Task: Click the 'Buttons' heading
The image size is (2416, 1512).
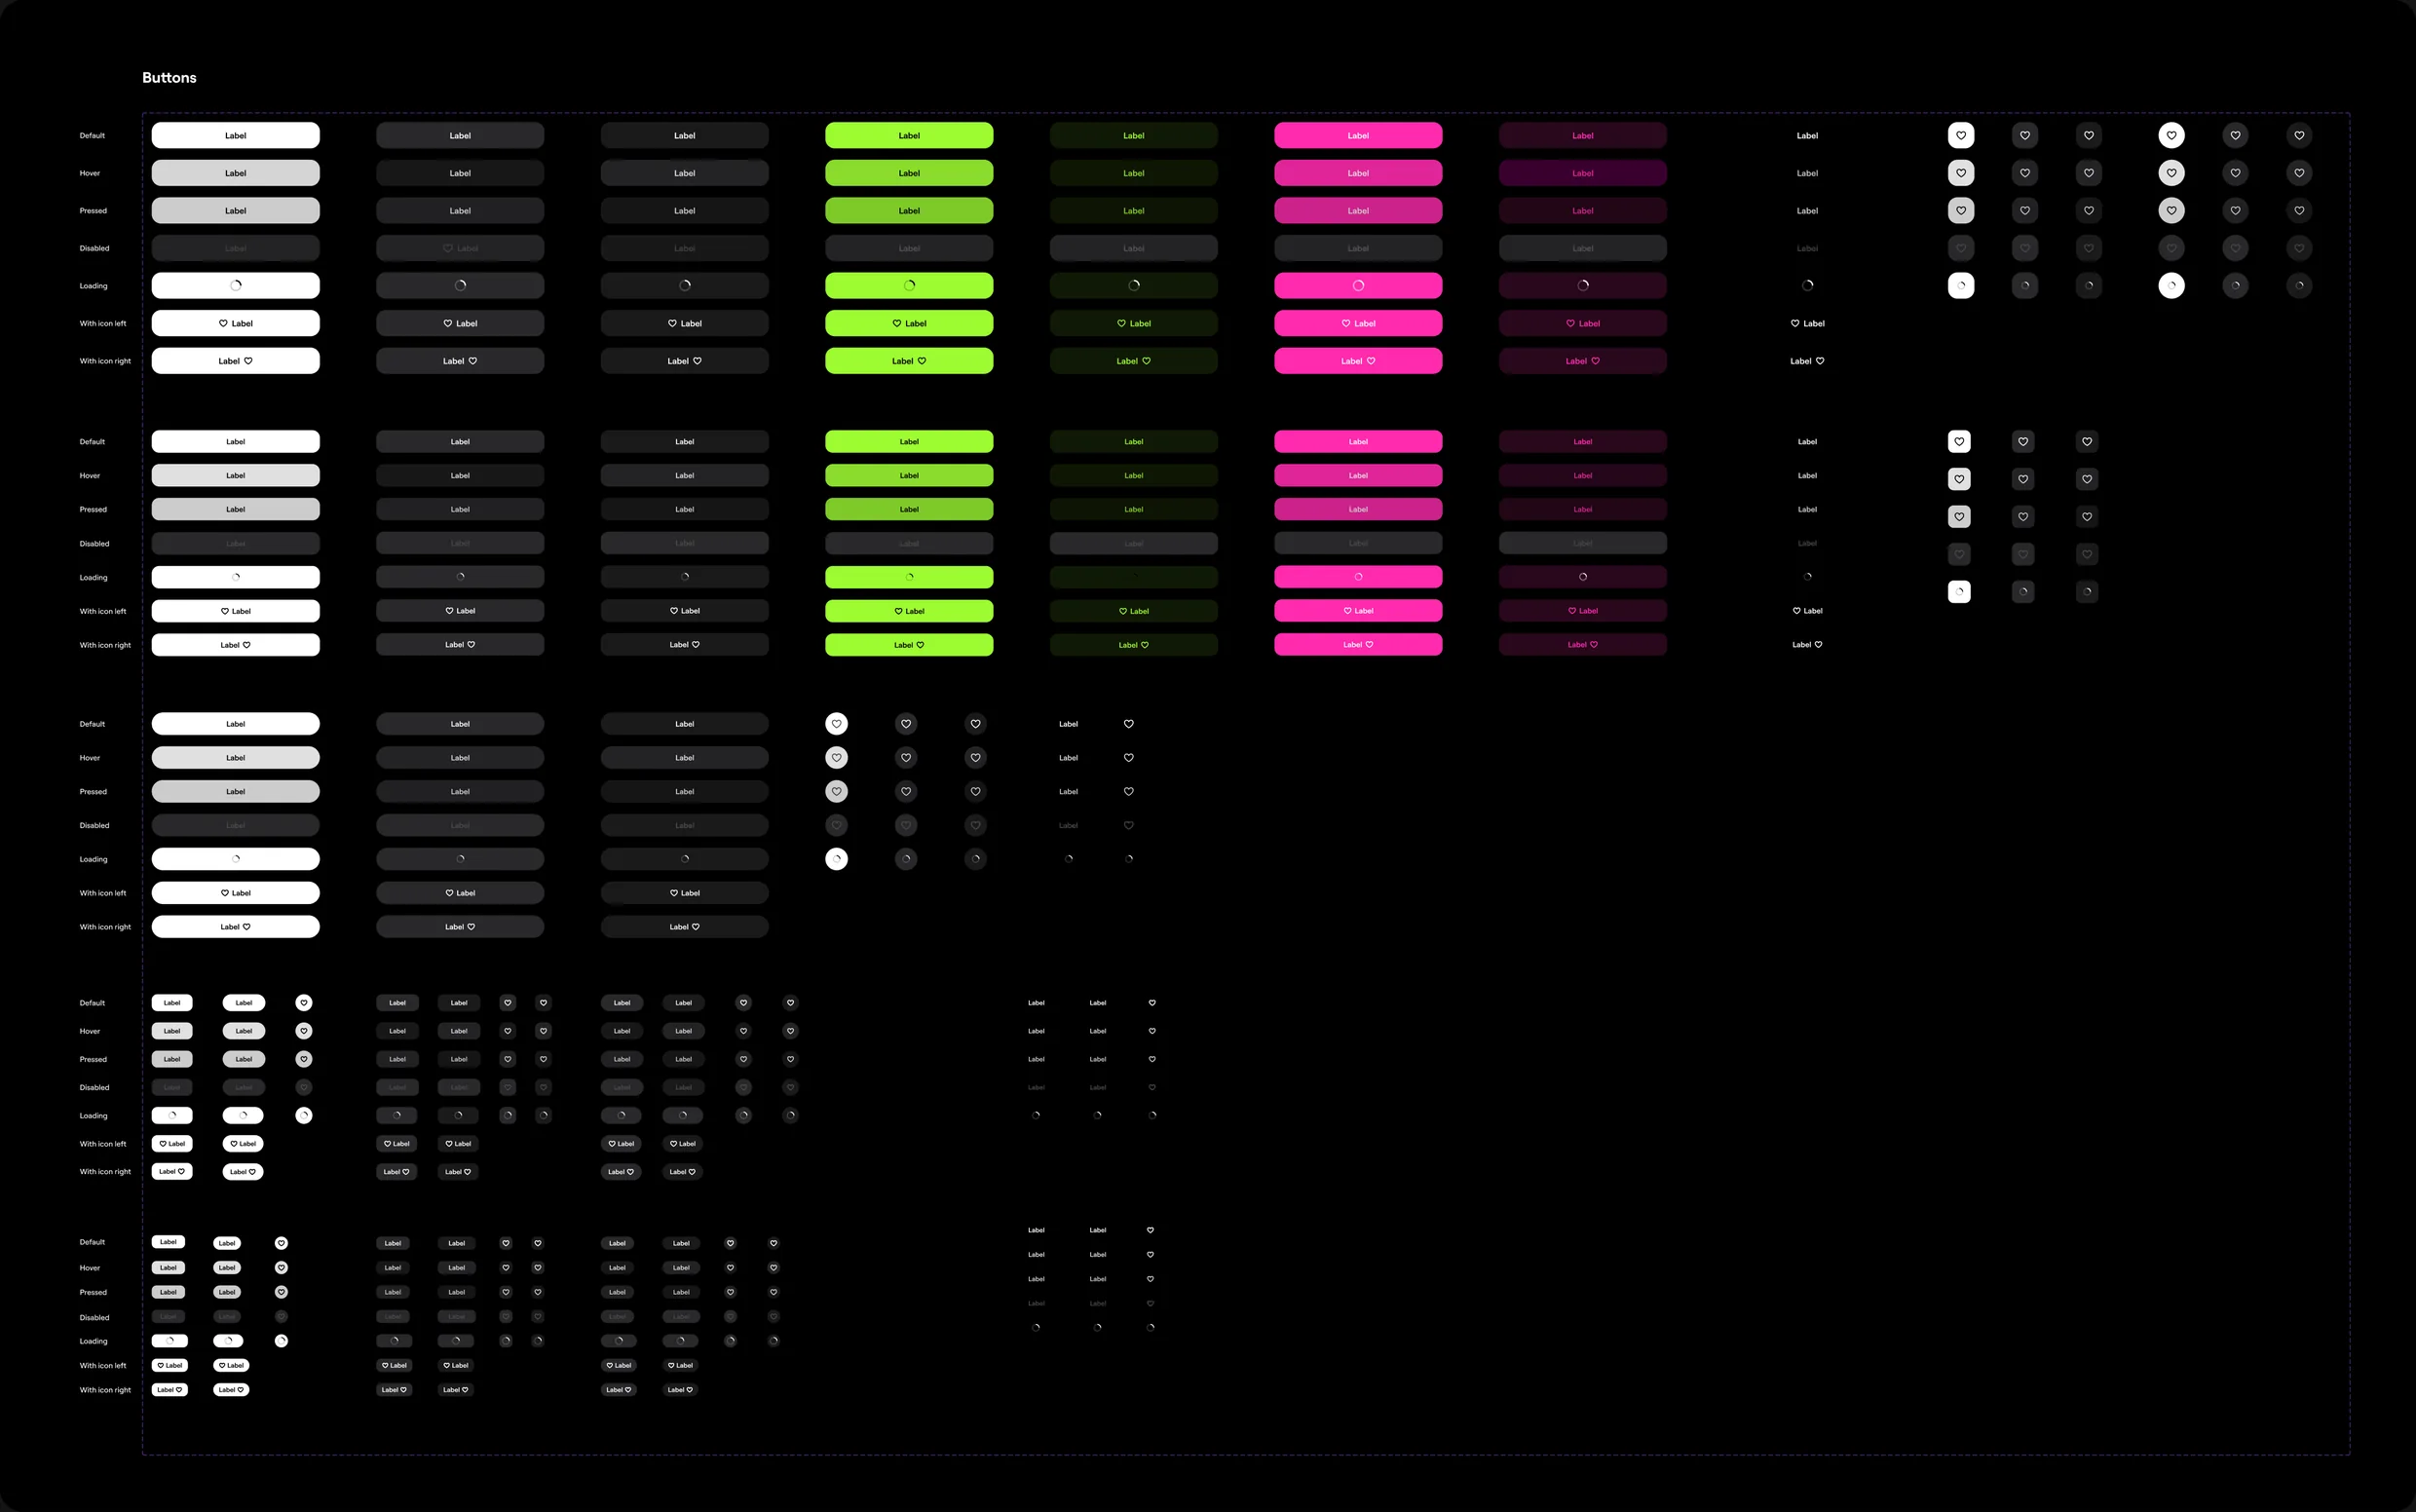Action: (169, 78)
